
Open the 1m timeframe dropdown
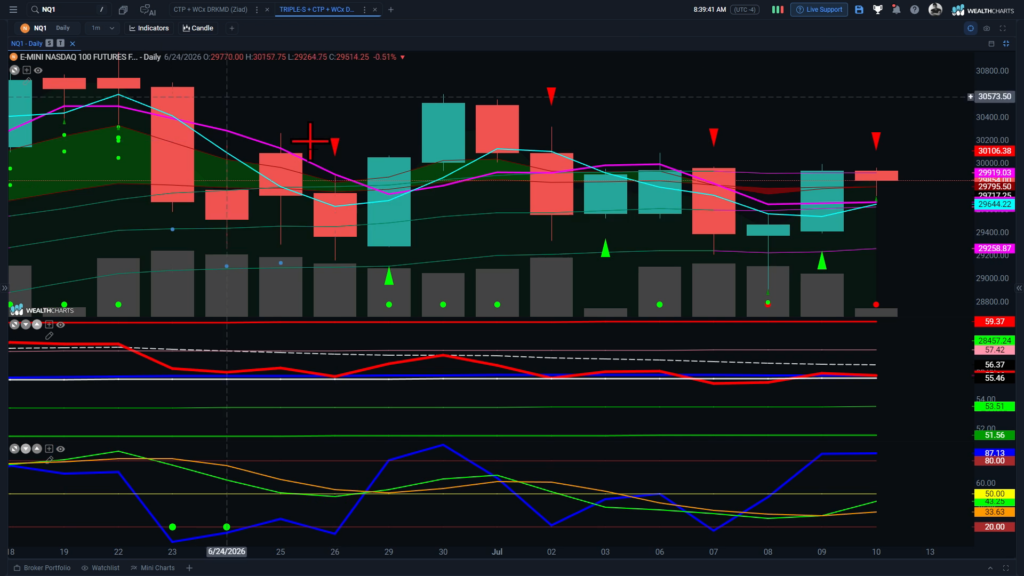point(103,28)
